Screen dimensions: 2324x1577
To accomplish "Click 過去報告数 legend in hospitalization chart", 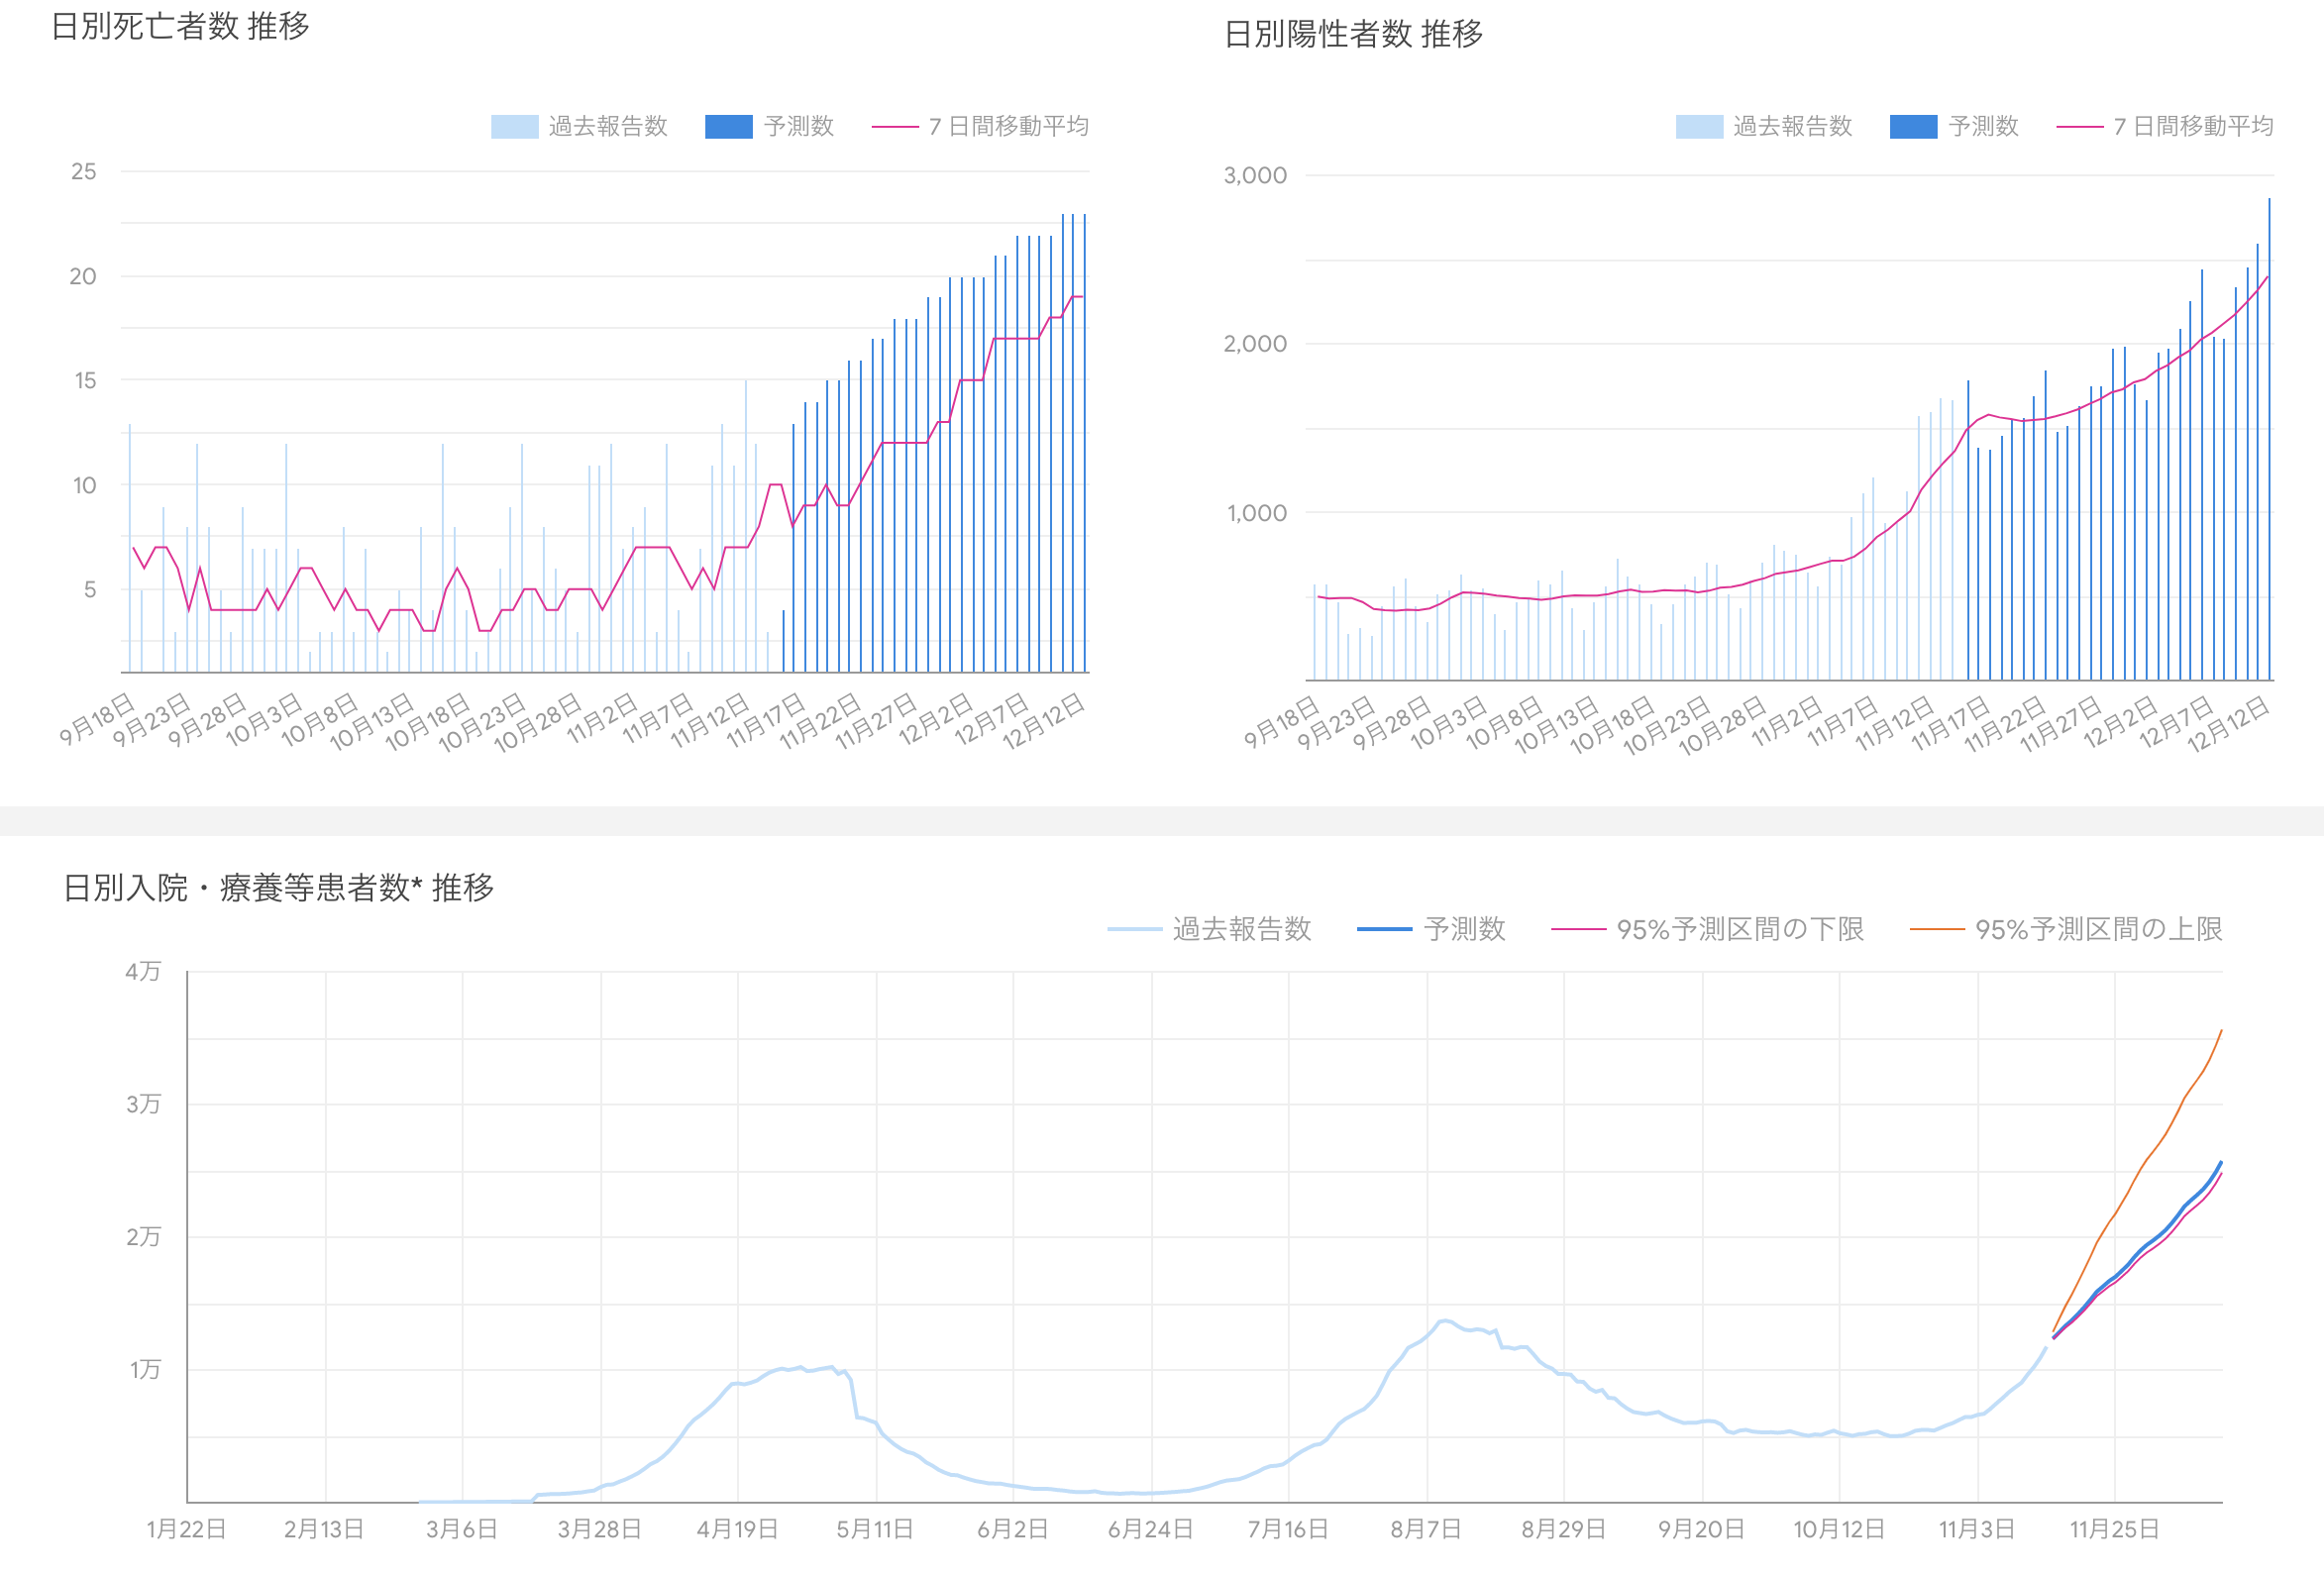I will (1209, 929).
